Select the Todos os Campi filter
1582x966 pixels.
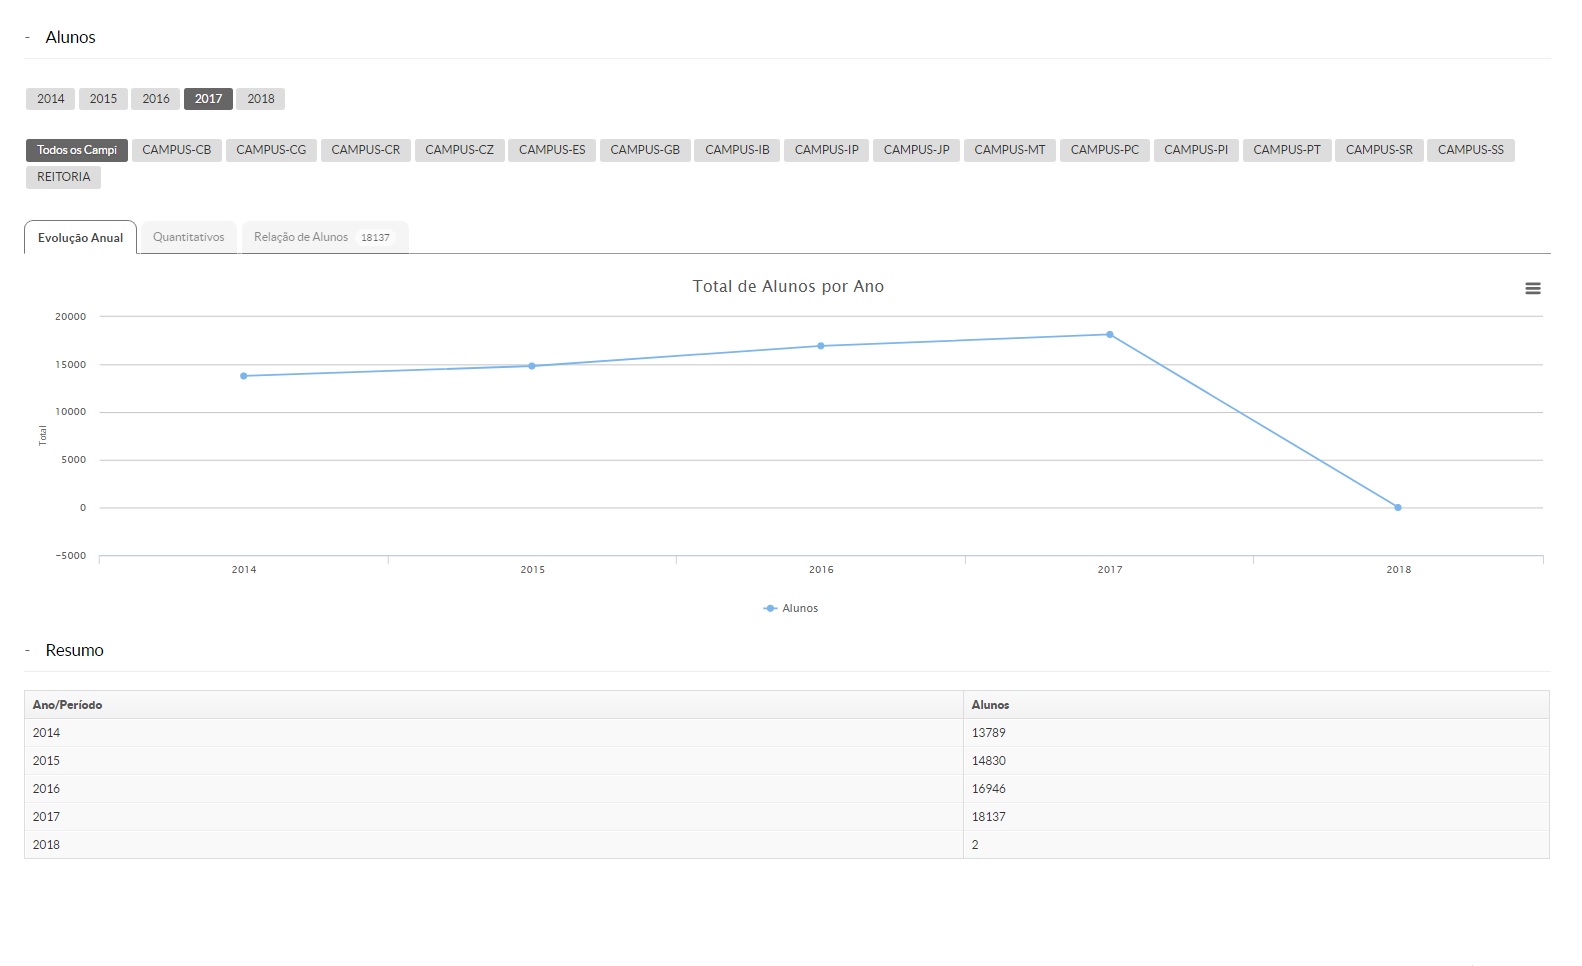click(x=77, y=150)
